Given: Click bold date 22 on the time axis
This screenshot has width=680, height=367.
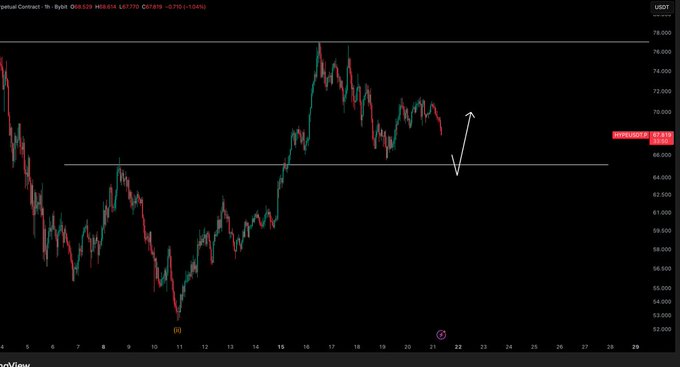Looking at the screenshot, I should 458,347.
